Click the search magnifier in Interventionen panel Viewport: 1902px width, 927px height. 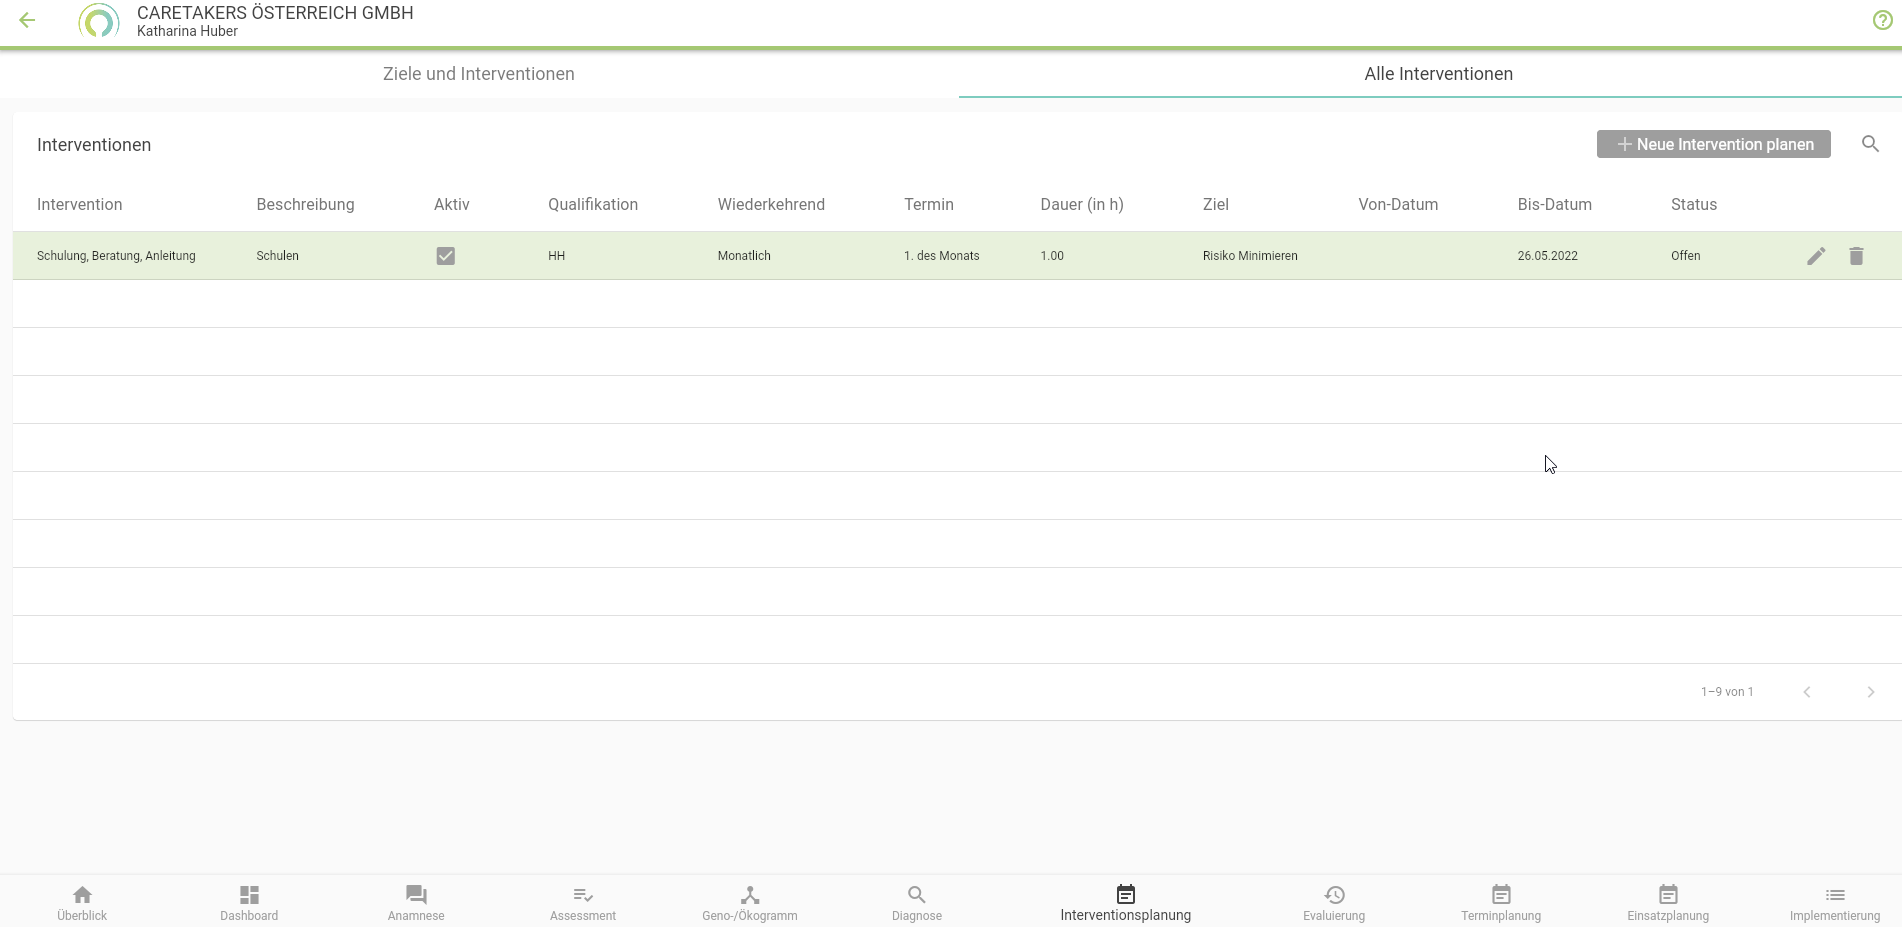1870,144
